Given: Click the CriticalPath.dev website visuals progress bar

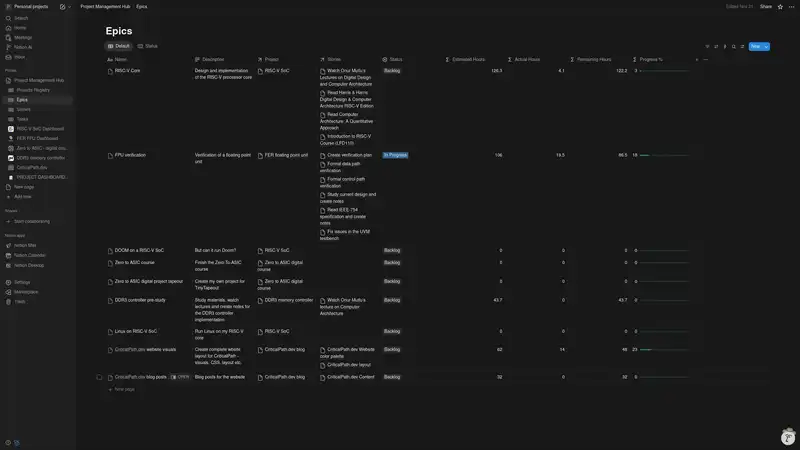Looking at the screenshot, I should pos(664,350).
